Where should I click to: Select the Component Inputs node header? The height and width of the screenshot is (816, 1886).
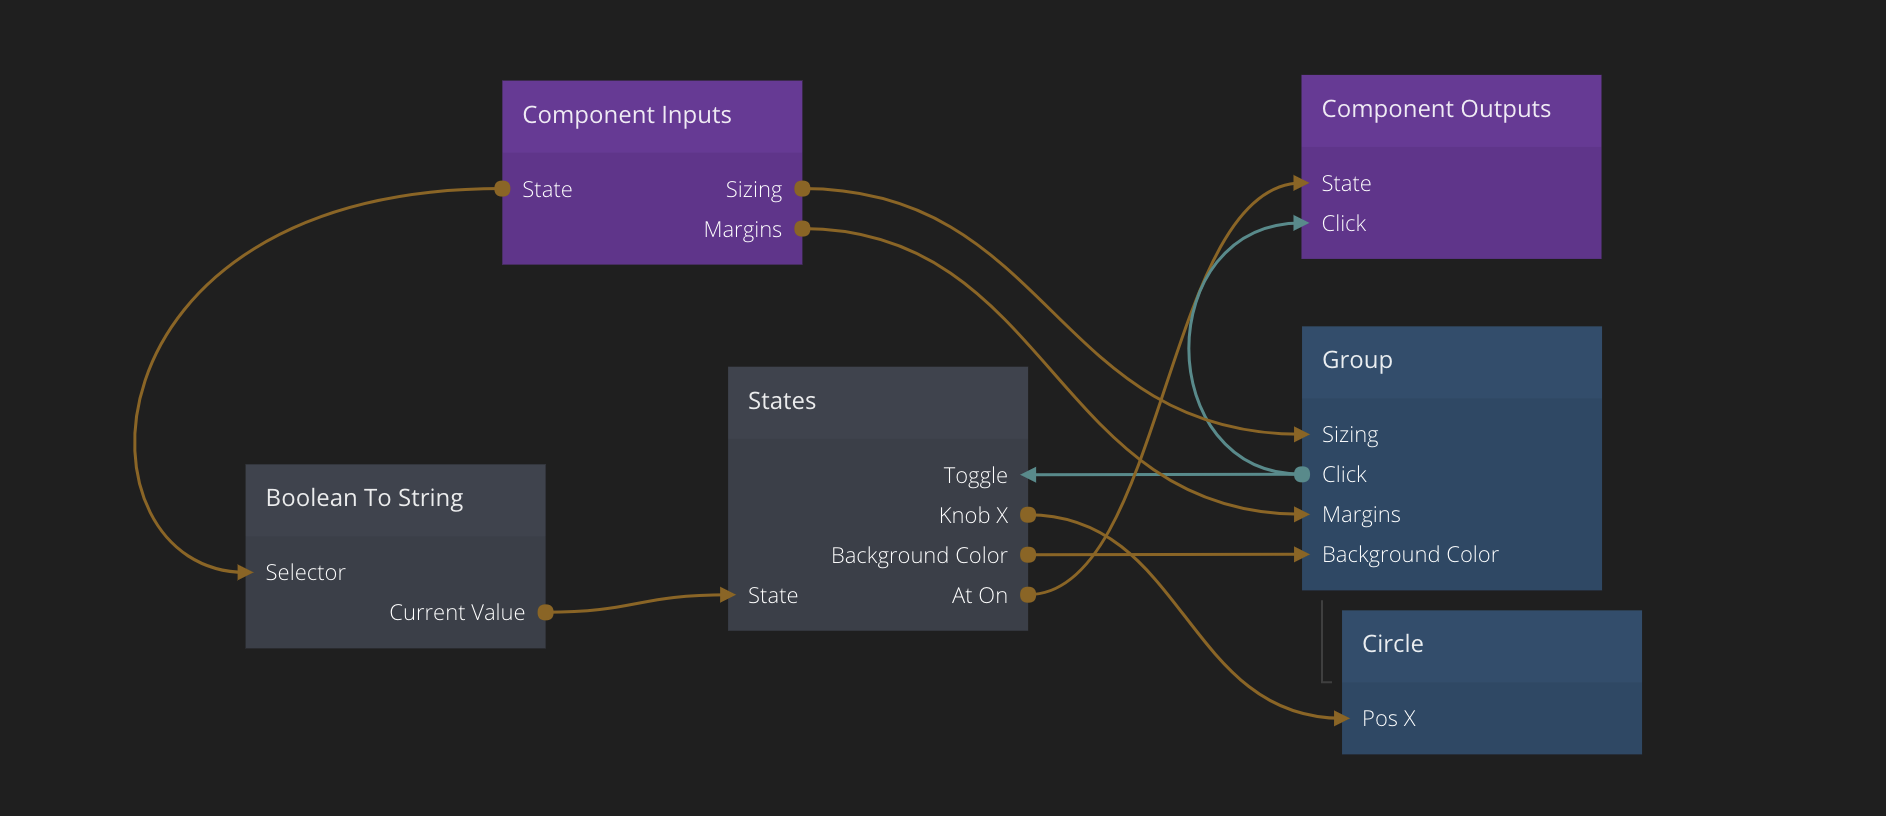pos(652,116)
